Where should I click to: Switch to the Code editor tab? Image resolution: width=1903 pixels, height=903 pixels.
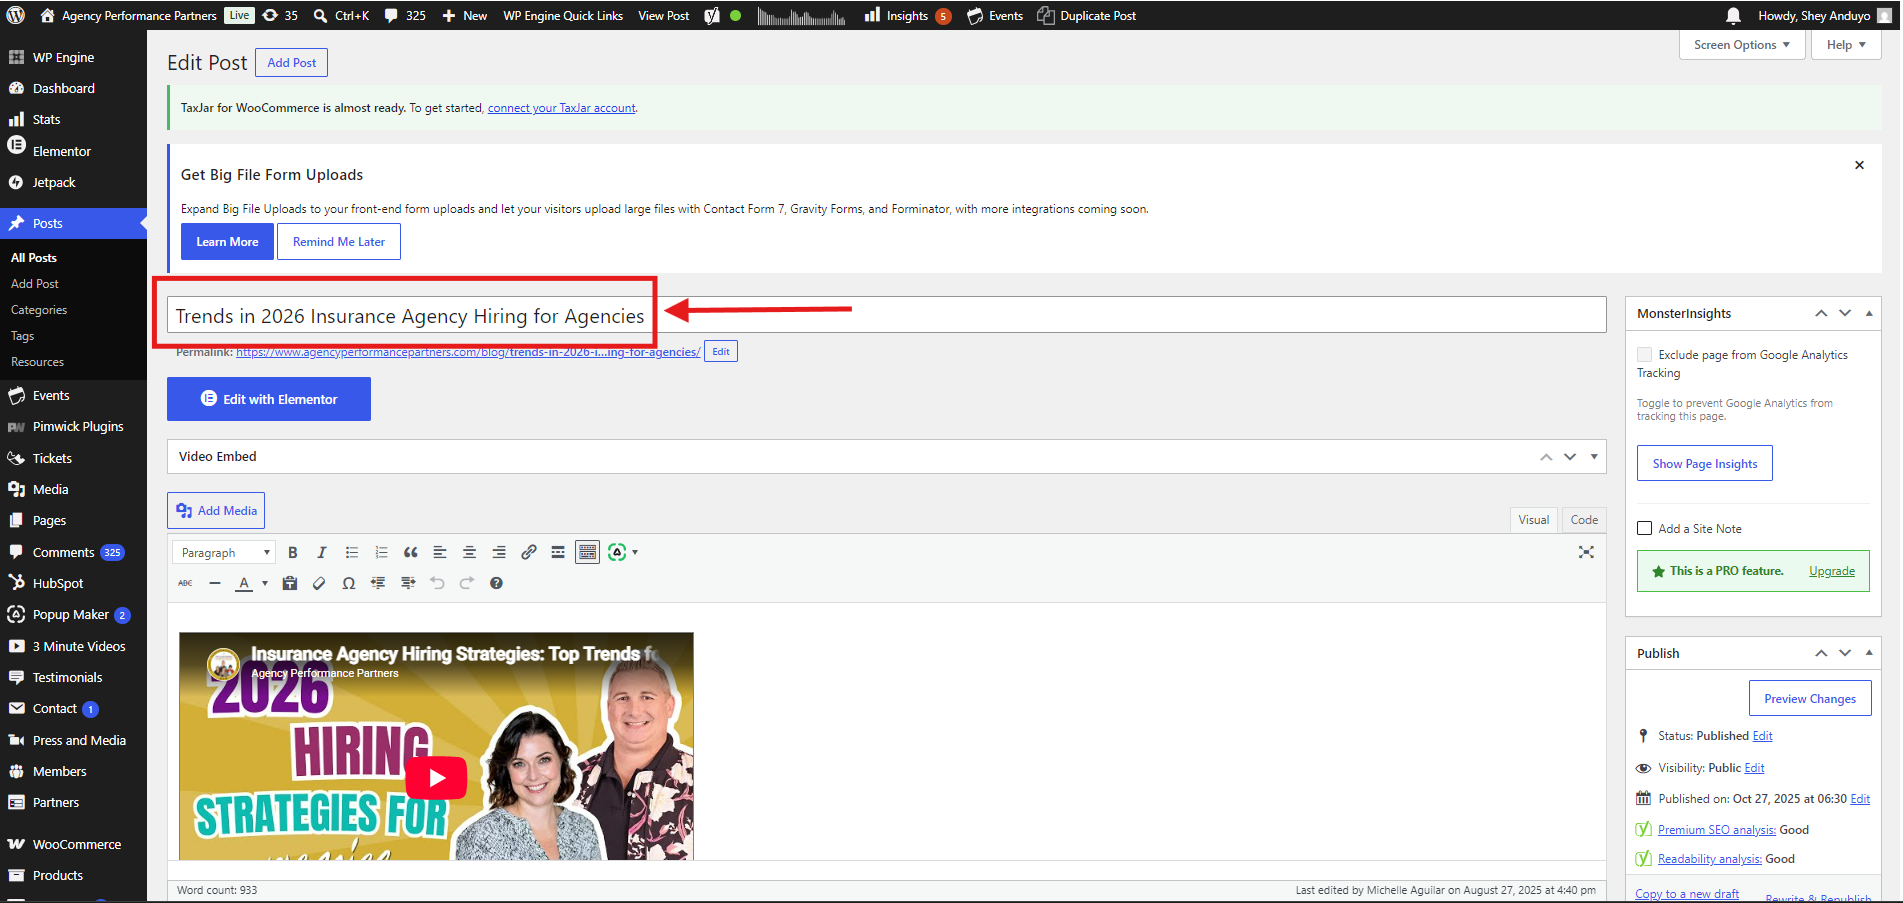1584,519
